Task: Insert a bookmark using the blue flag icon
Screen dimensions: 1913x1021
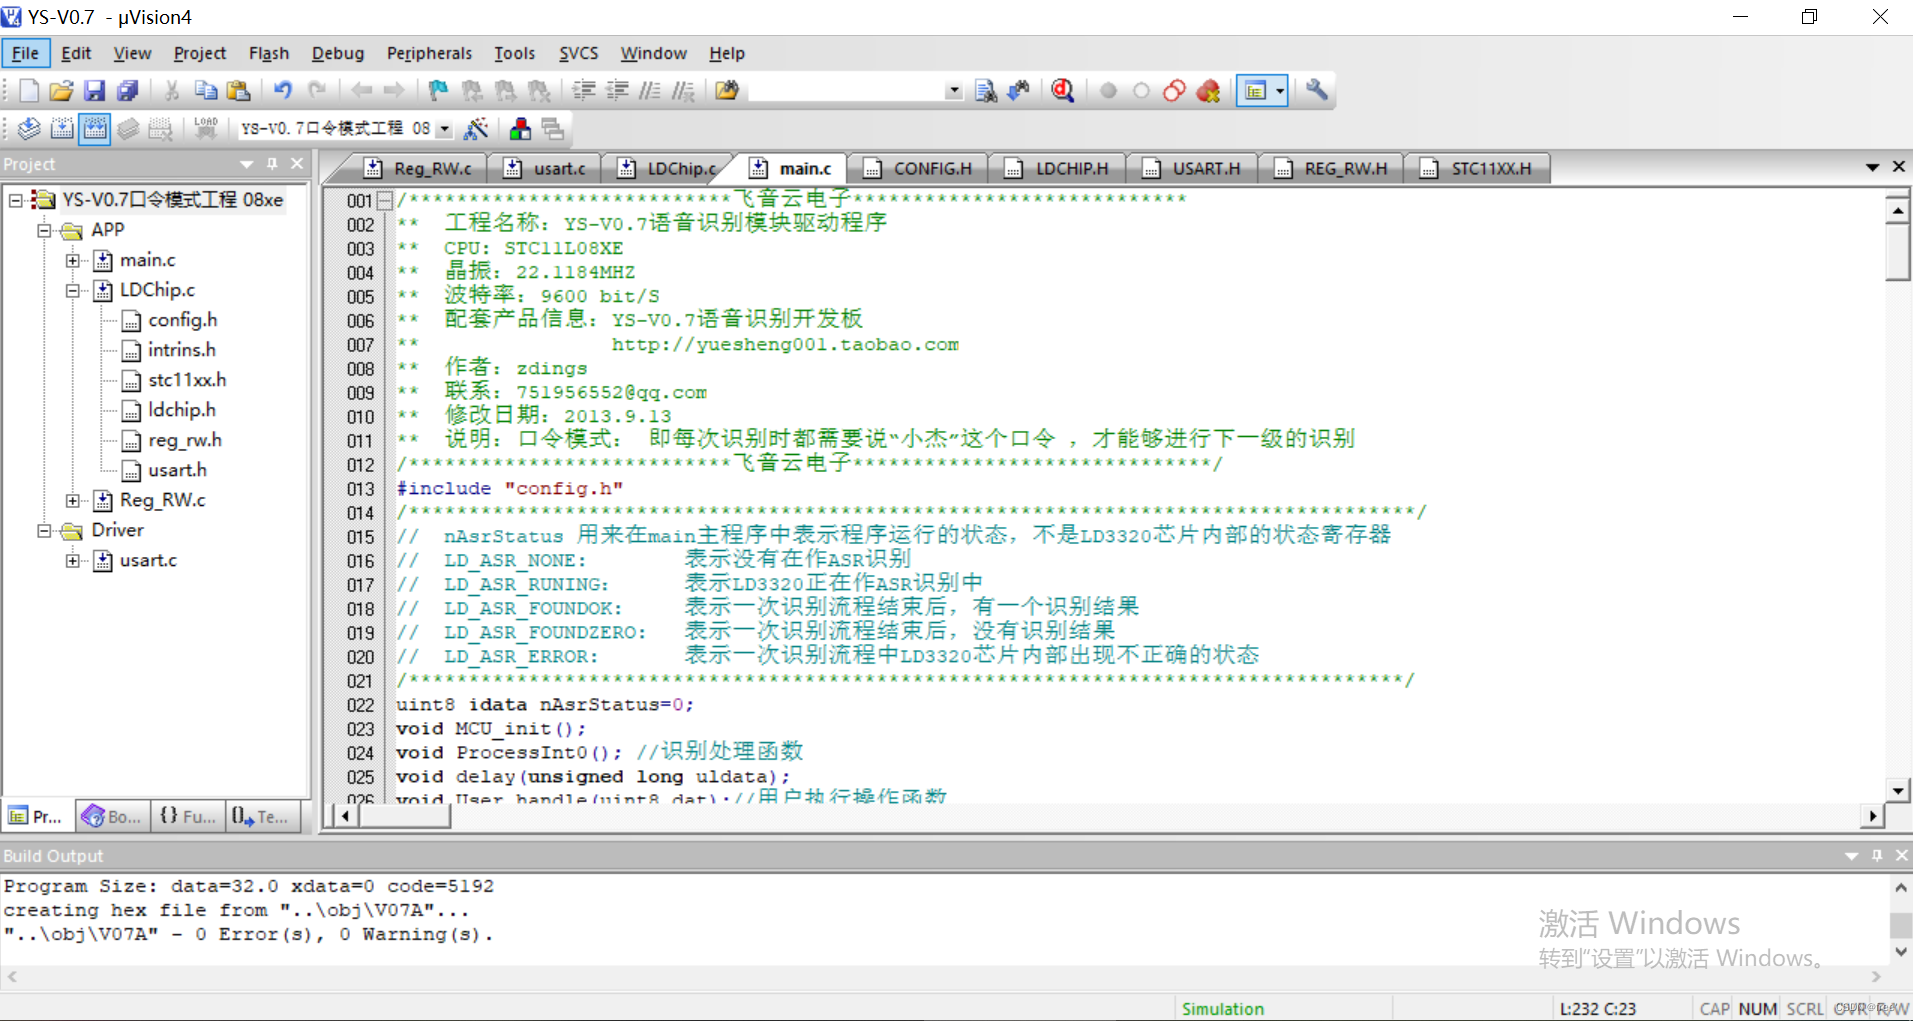Action: point(438,91)
